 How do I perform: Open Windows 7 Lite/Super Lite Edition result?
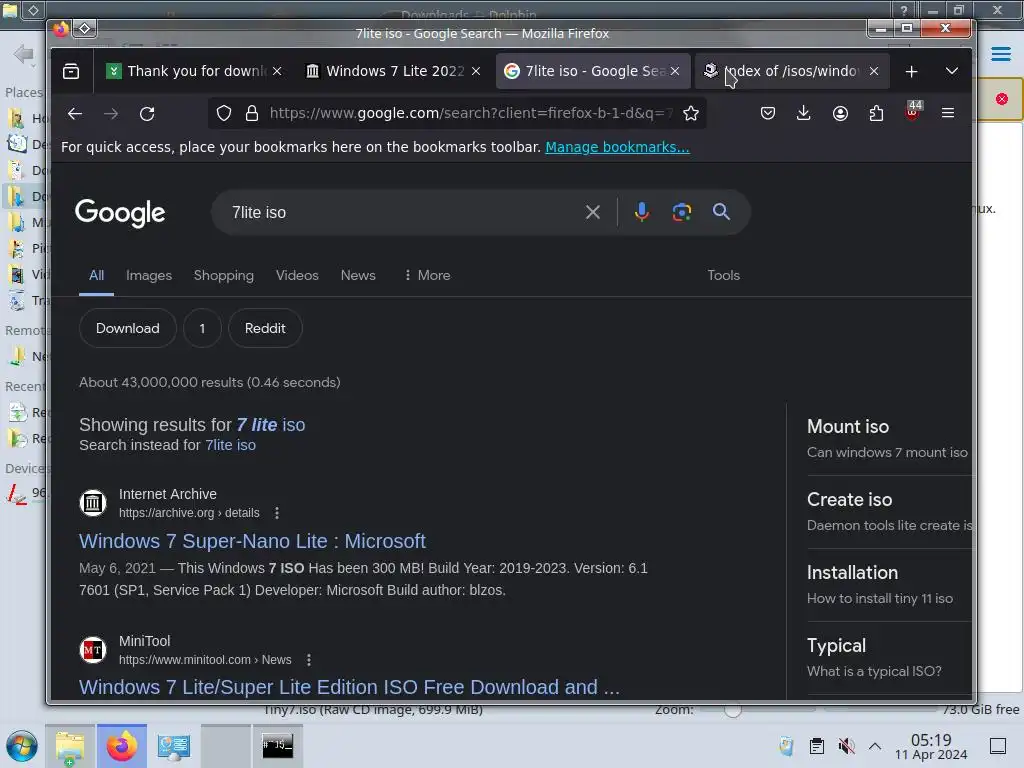(x=349, y=688)
